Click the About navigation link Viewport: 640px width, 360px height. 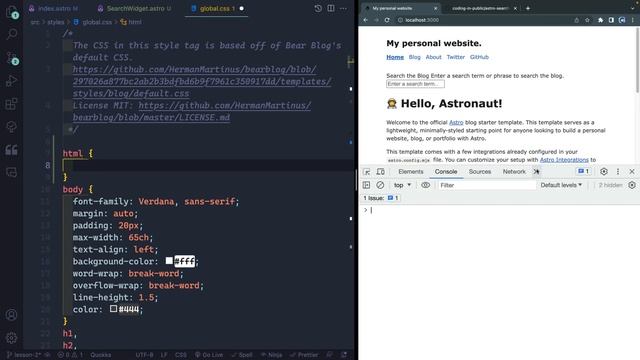pos(433,57)
